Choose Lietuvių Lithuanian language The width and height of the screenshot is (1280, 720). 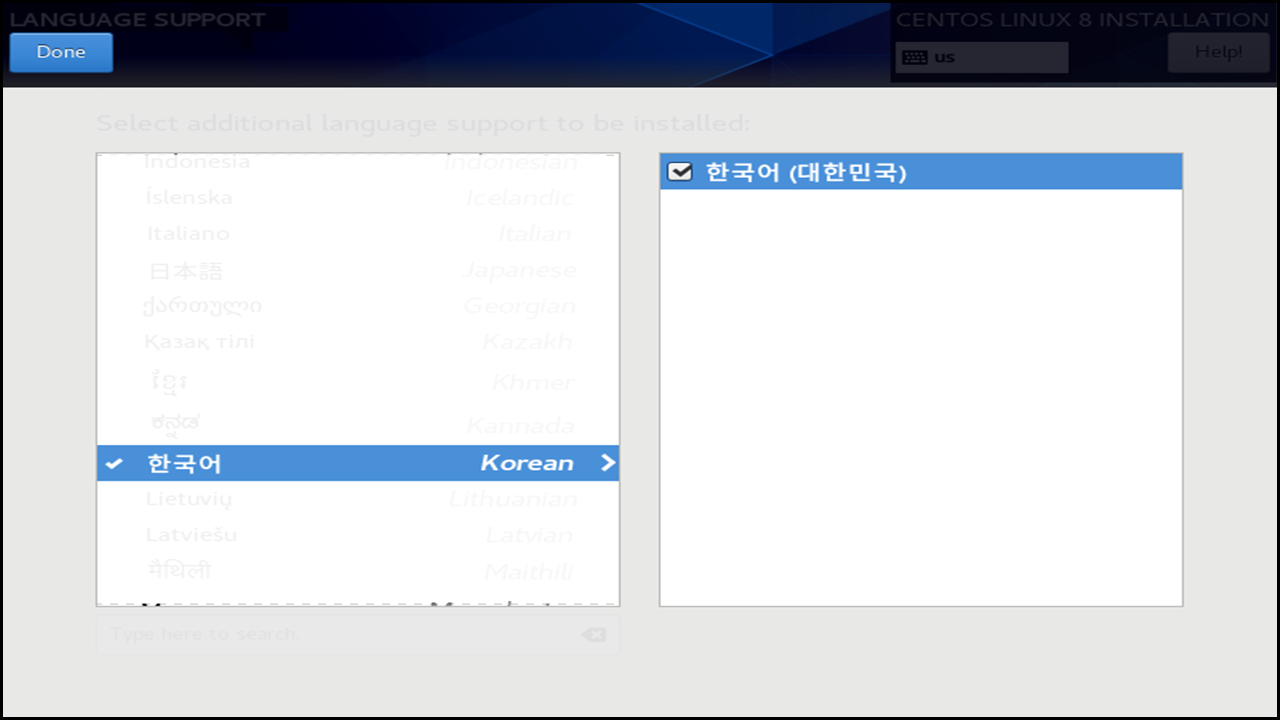pos(358,499)
